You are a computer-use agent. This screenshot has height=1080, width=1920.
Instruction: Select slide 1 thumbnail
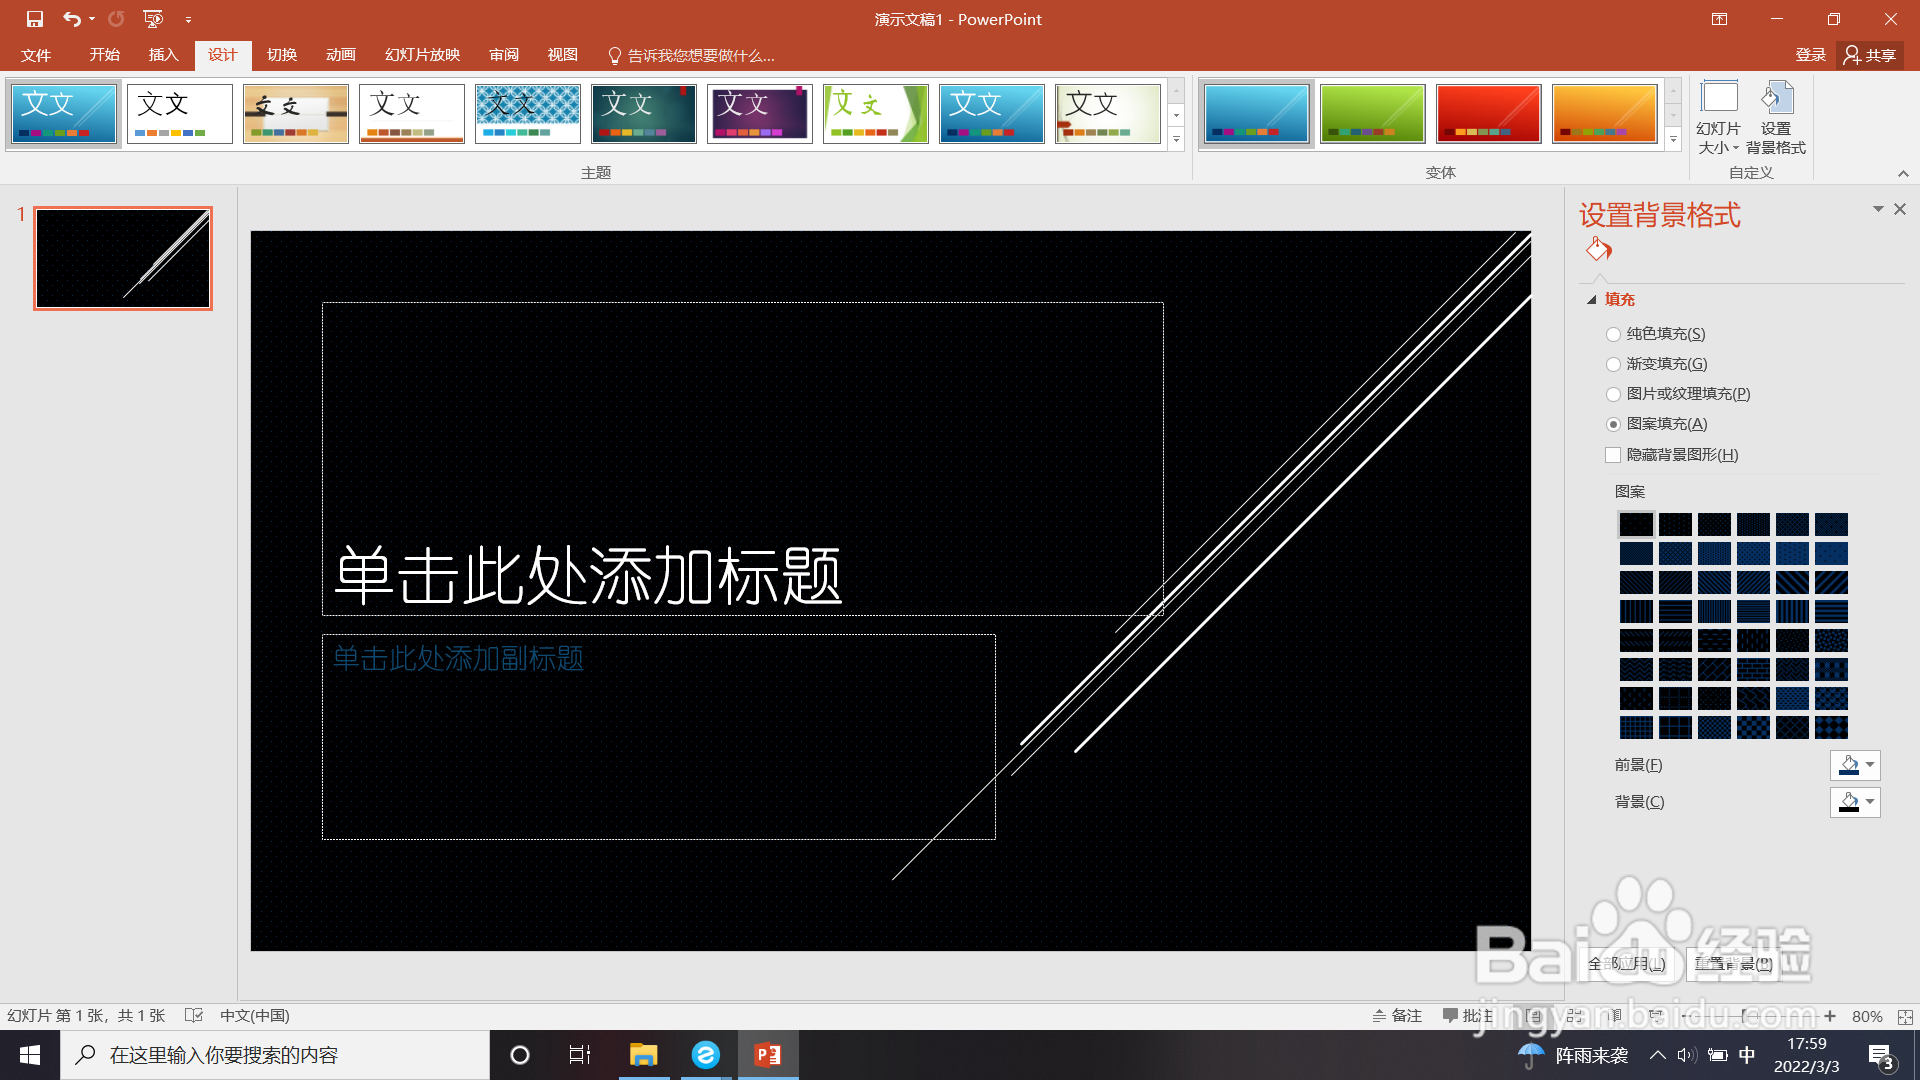pyautogui.click(x=123, y=258)
